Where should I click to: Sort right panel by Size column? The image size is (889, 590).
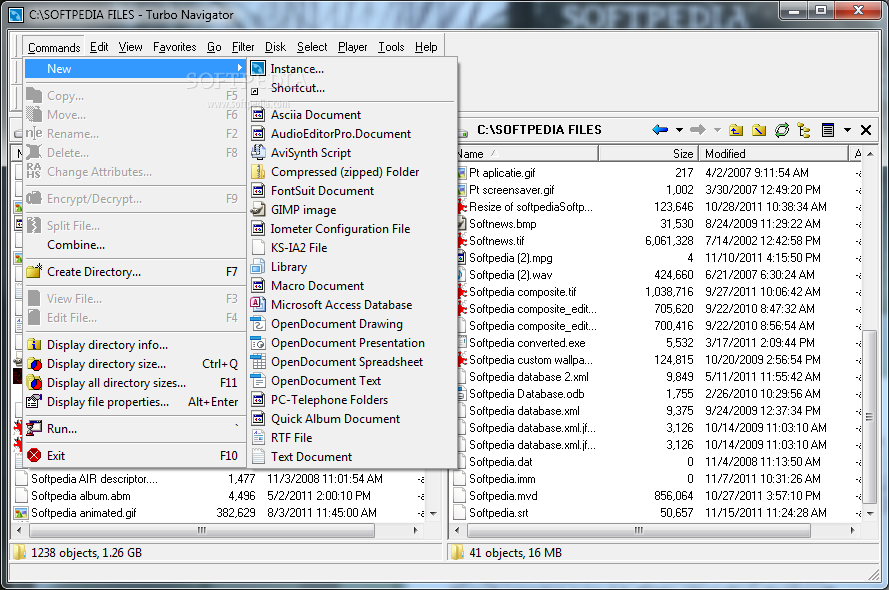[x=647, y=154]
